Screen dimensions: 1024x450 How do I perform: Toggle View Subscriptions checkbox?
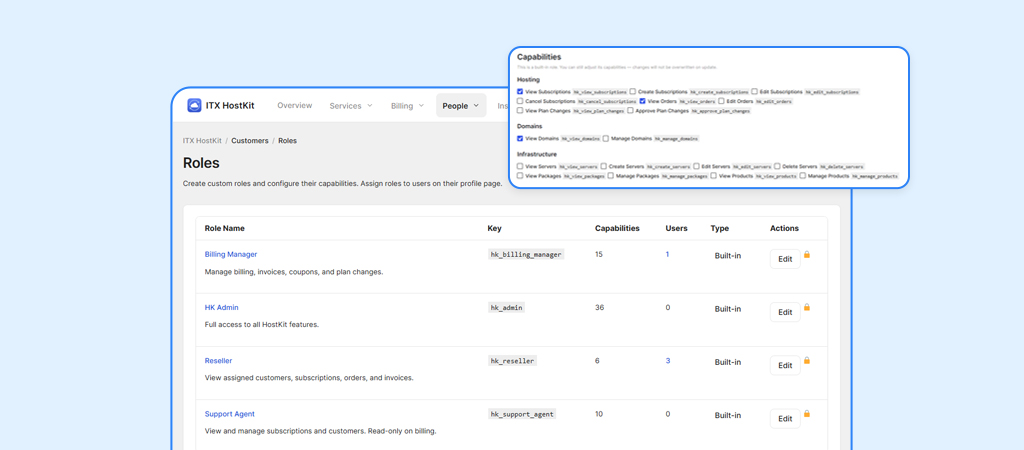(x=520, y=91)
